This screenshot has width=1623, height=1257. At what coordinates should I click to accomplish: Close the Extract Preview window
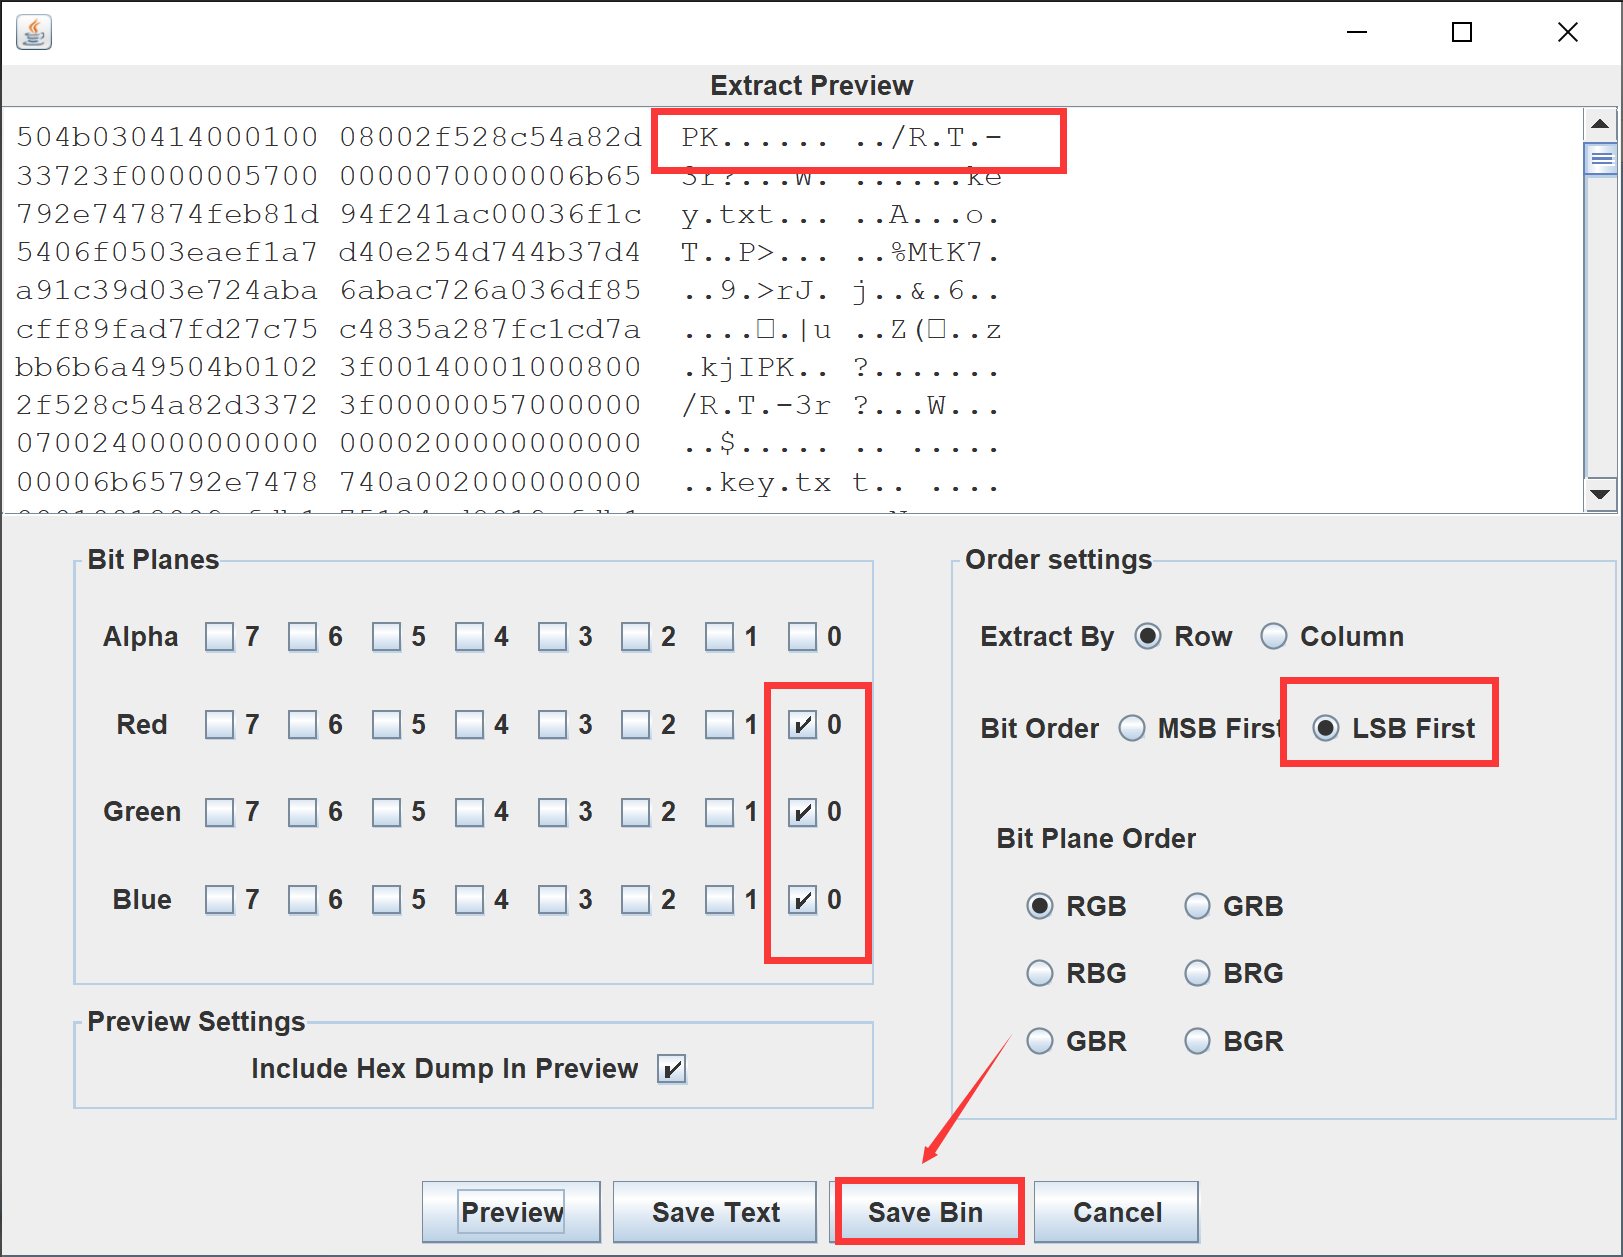1568,32
